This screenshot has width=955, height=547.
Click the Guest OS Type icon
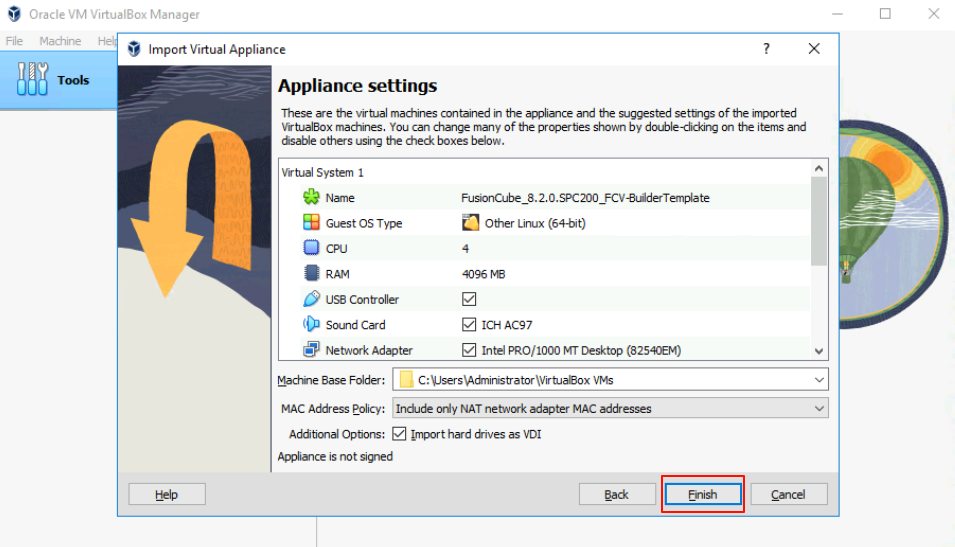pyautogui.click(x=310, y=223)
